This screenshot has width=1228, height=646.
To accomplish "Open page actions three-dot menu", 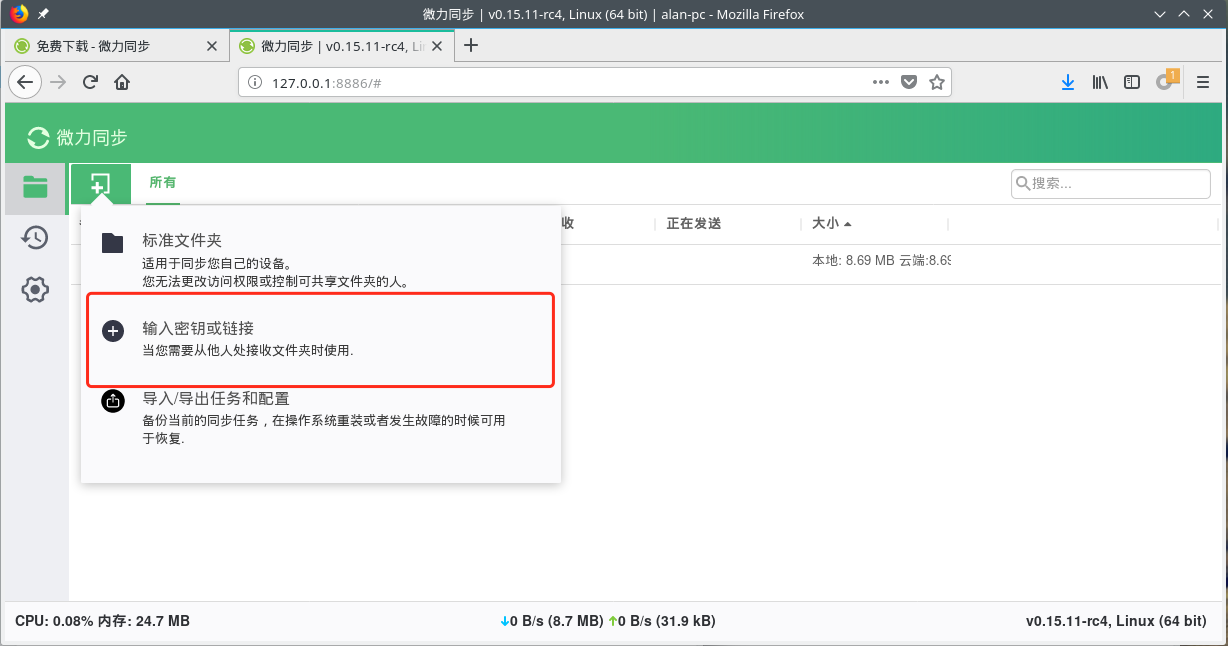I will point(881,83).
